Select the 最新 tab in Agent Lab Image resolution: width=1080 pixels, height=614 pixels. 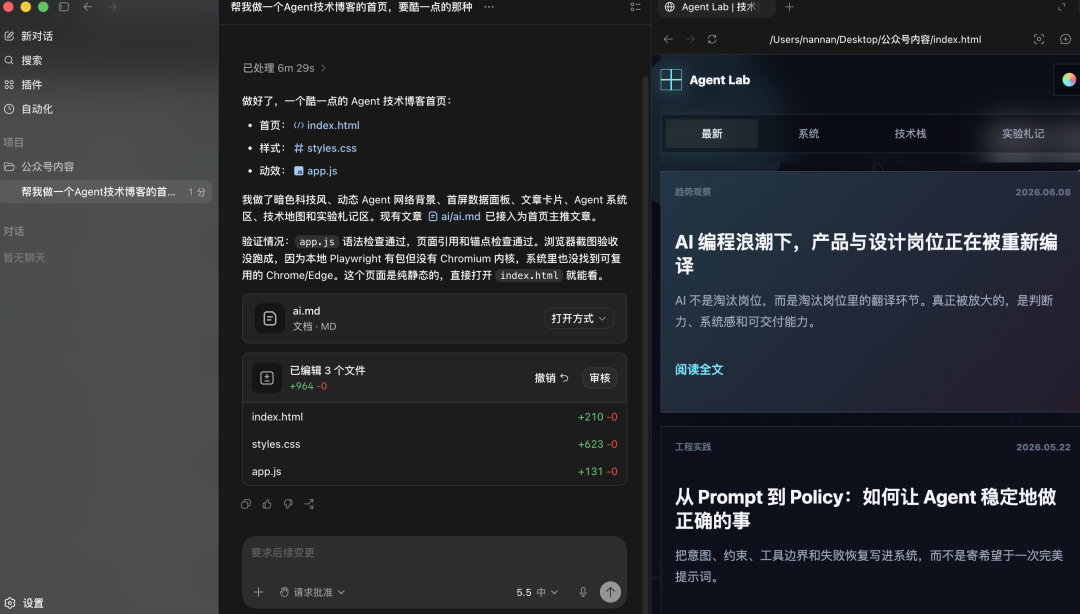pyautogui.click(x=712, y=134)
